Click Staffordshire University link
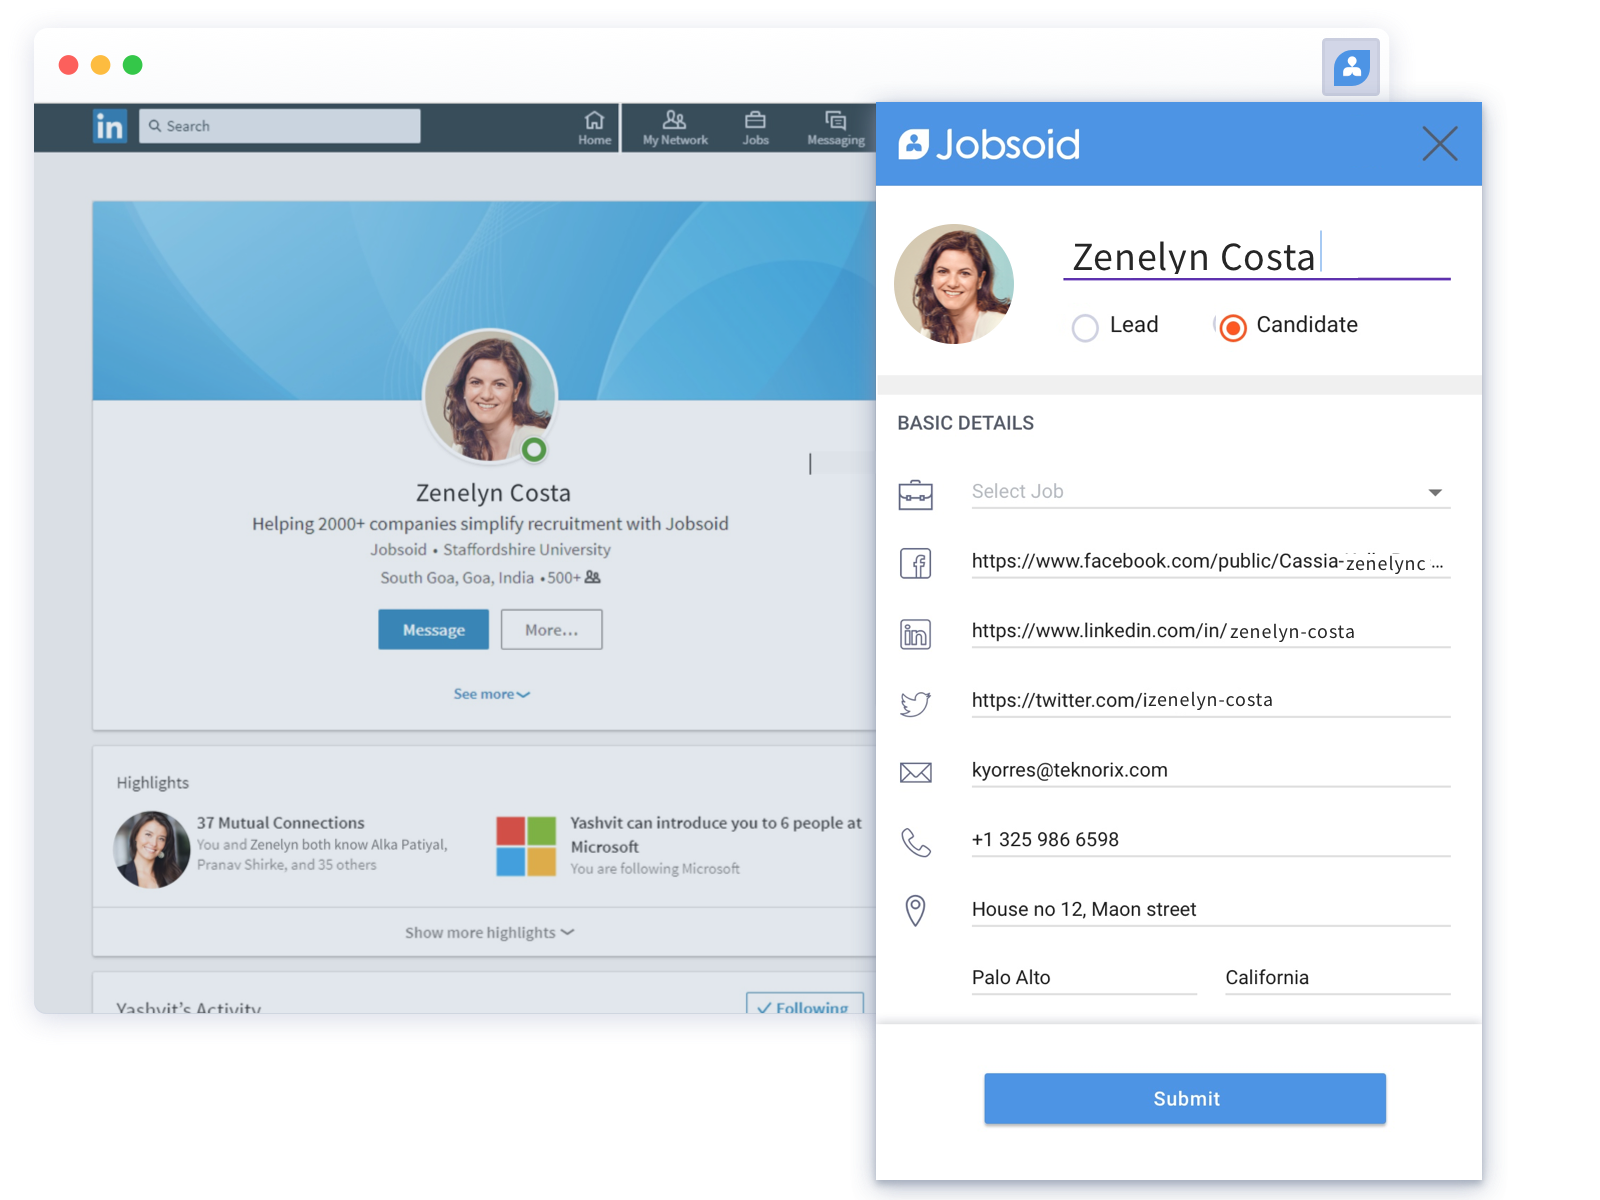This screenshot has height=1200, width=1600. (x=527, y=550)
